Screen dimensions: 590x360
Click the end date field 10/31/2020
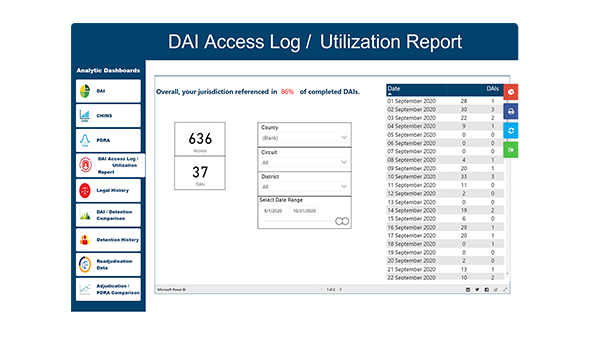pos(304,211)
